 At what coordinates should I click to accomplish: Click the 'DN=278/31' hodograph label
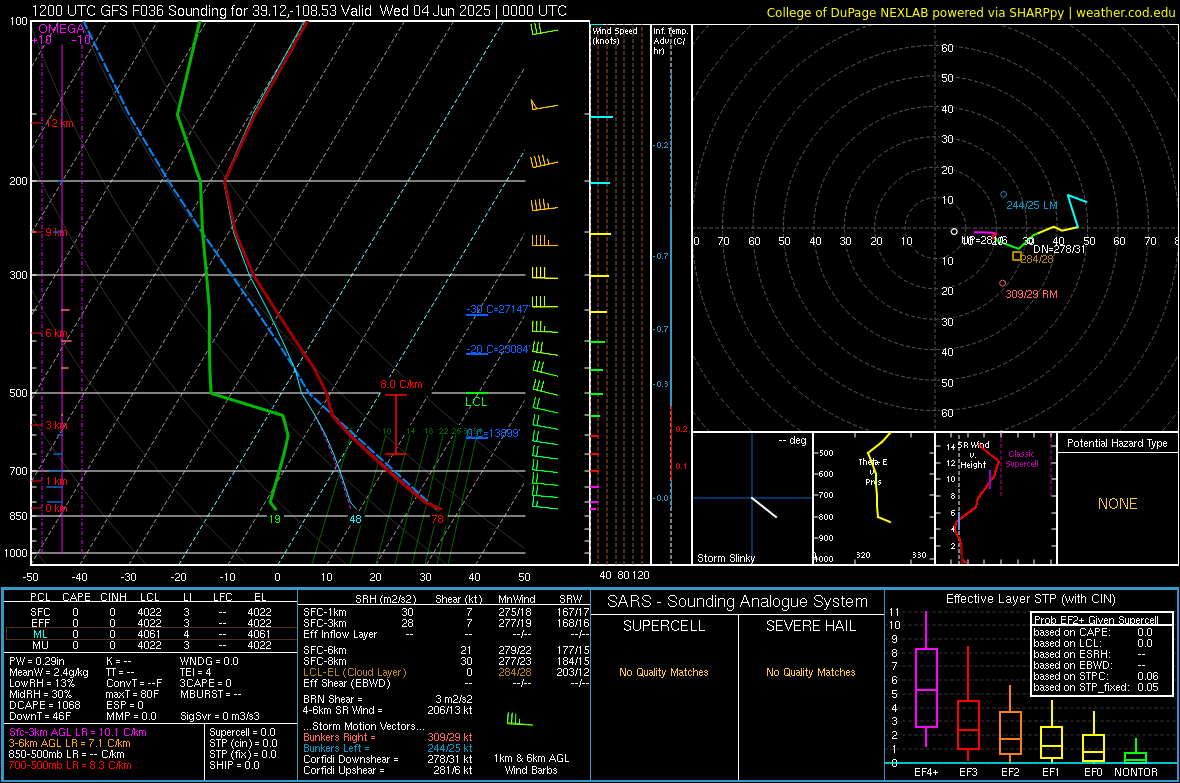1059,249
